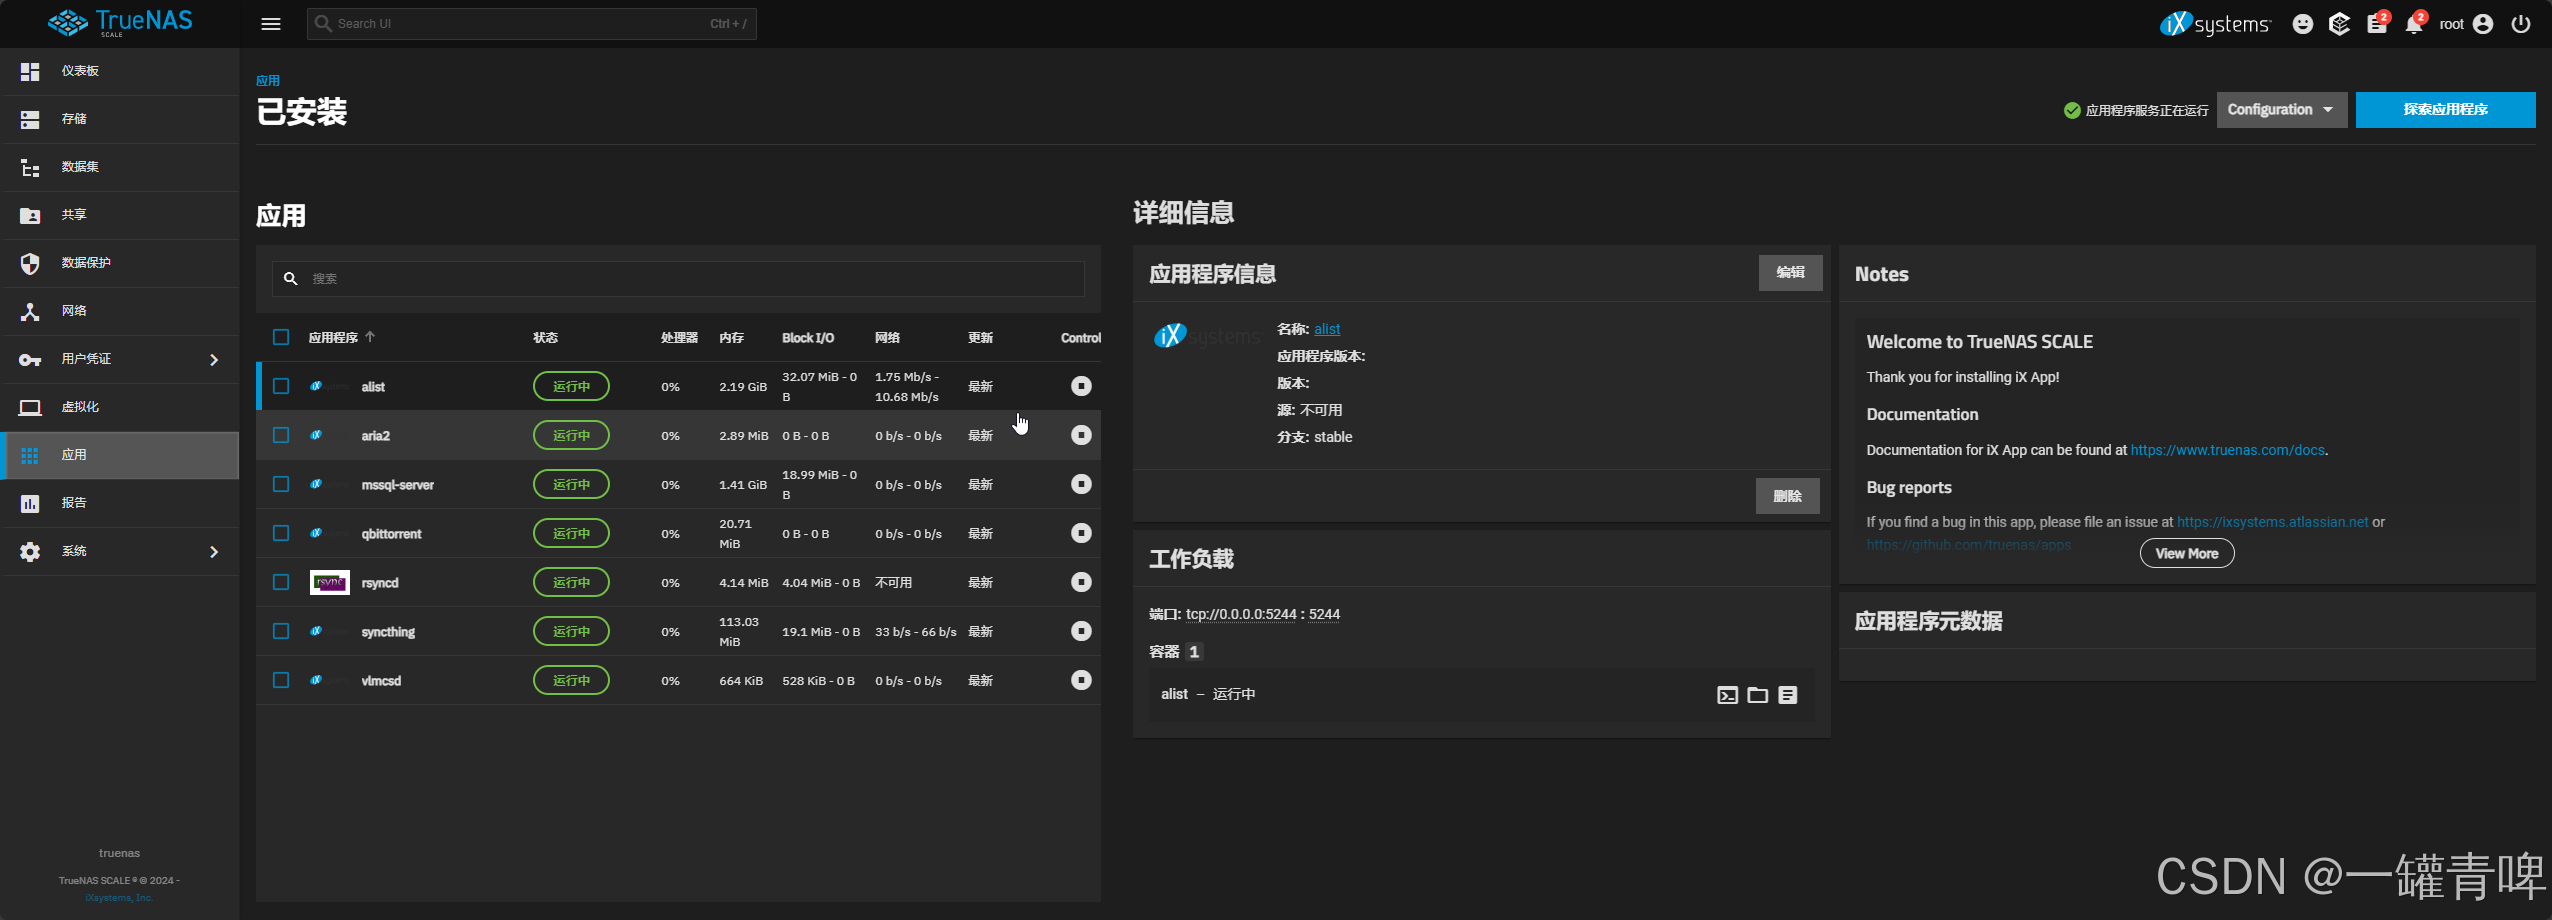Open the 应用 breadcrumb link

(270, 80)
